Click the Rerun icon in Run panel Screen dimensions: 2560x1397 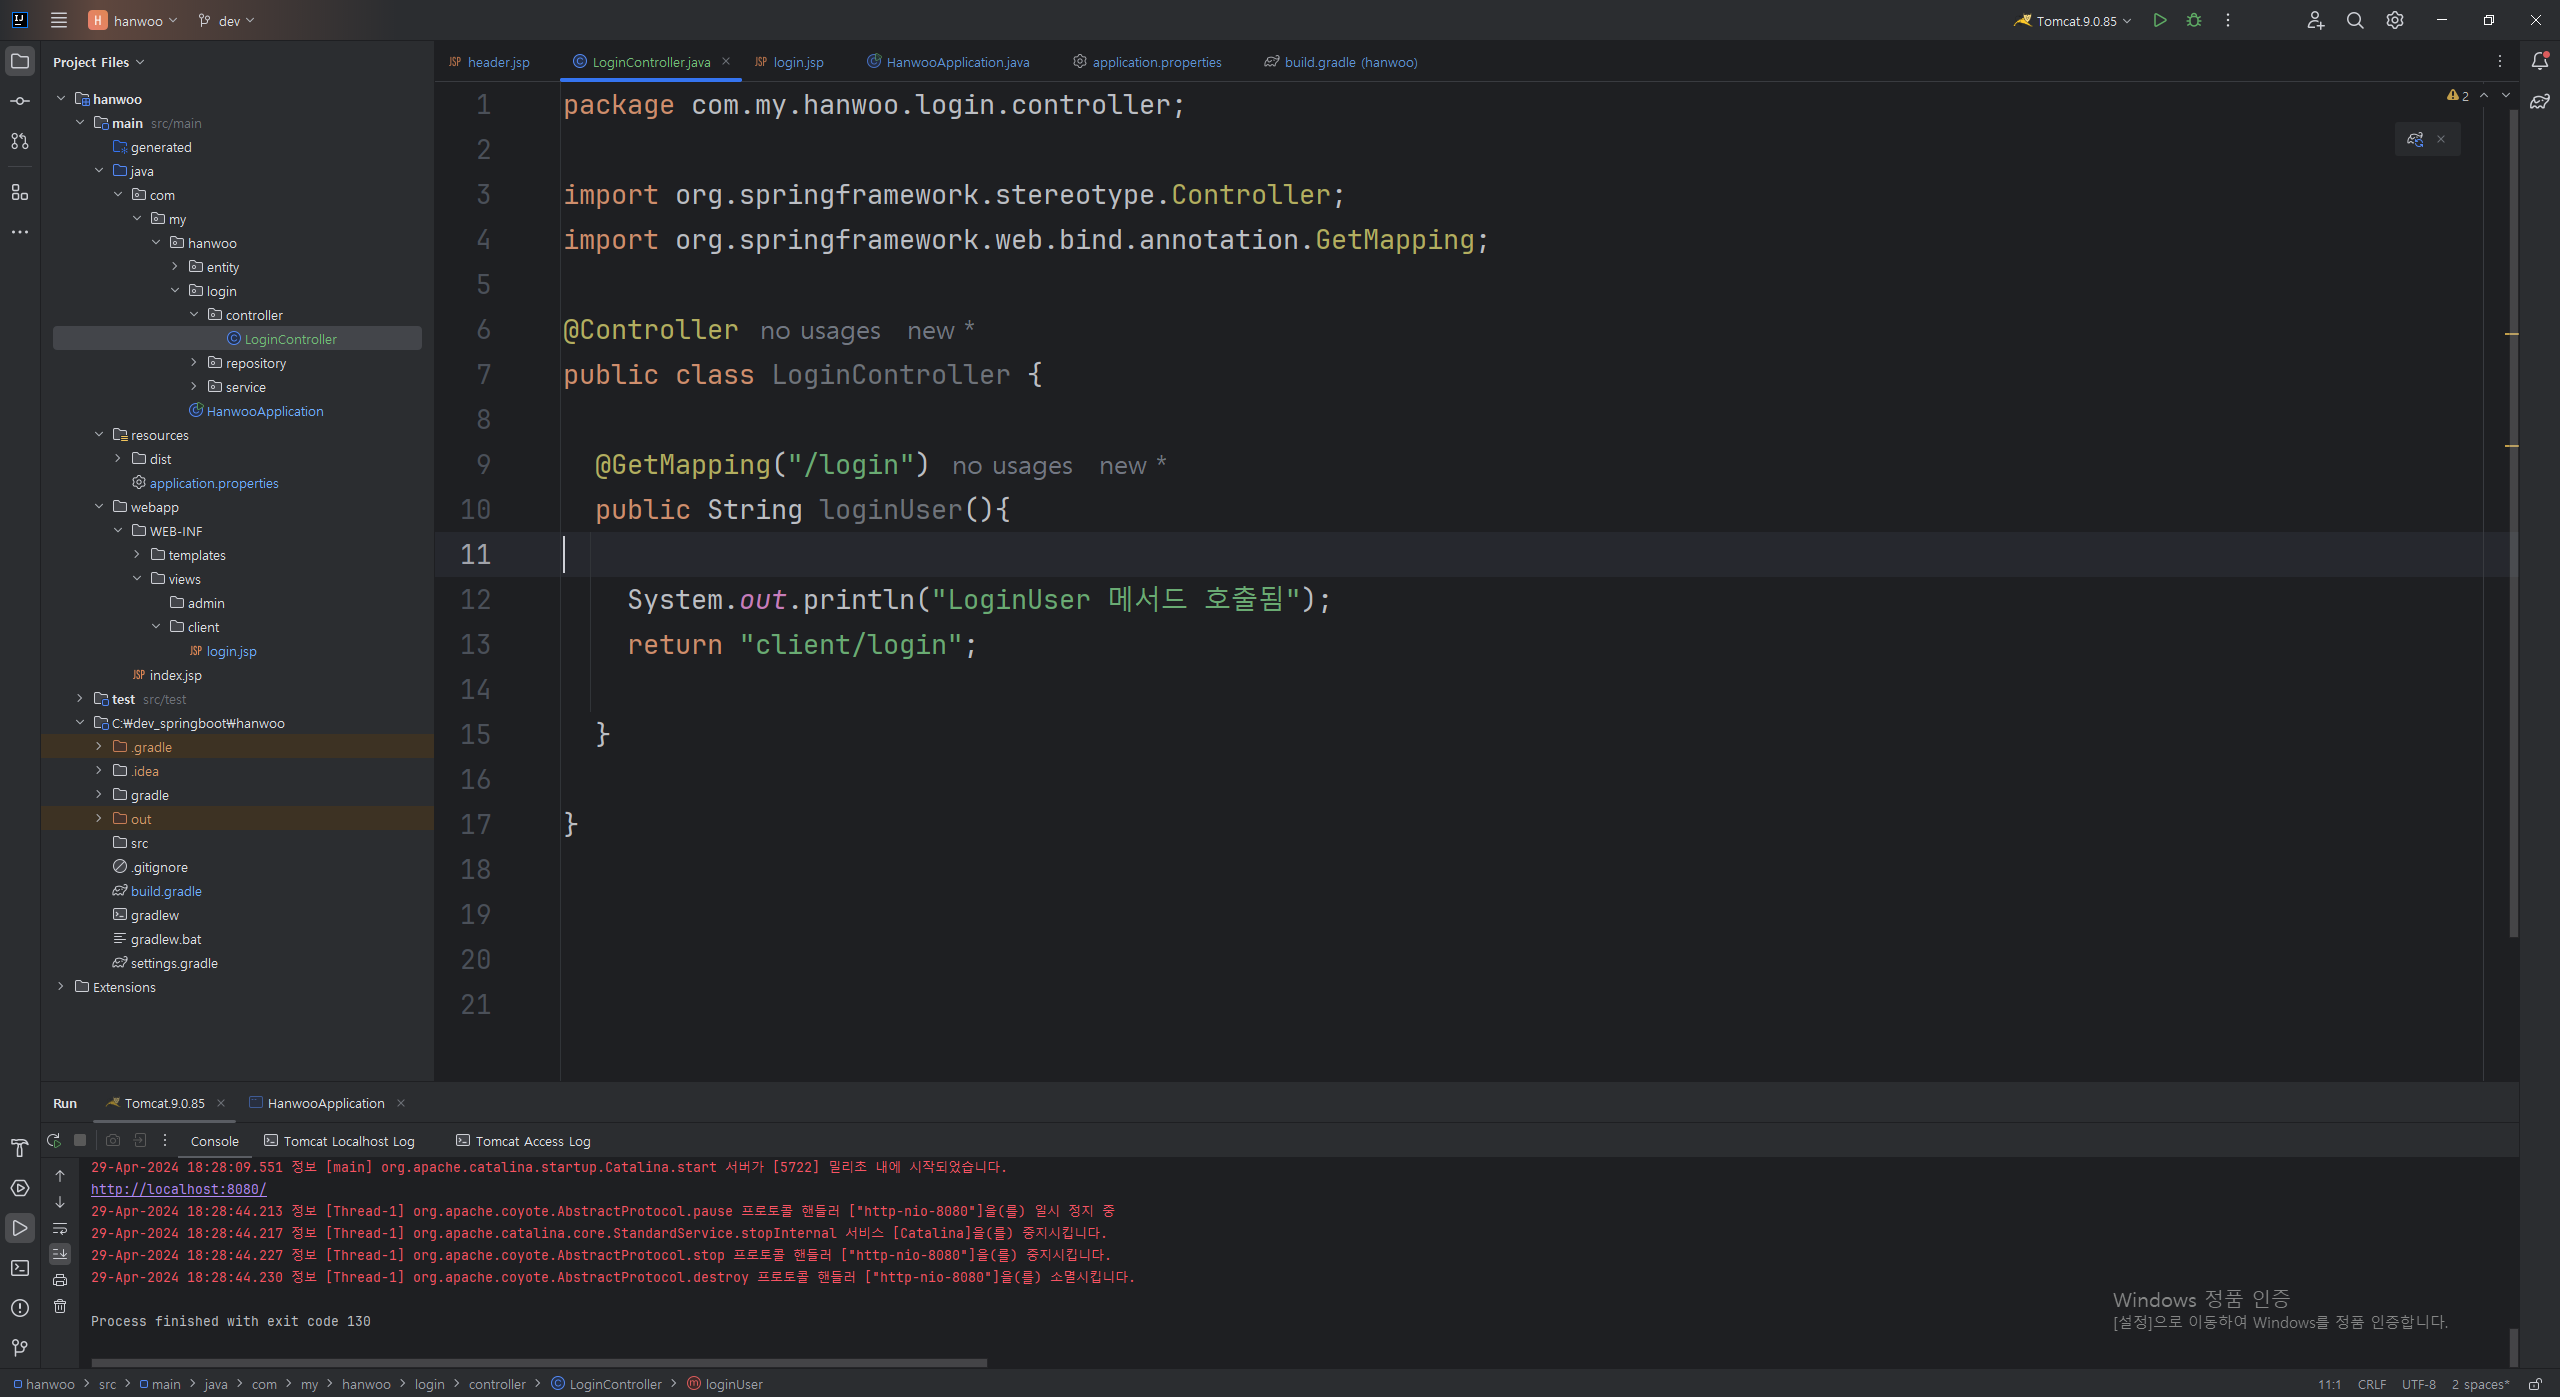point(54,1140)
